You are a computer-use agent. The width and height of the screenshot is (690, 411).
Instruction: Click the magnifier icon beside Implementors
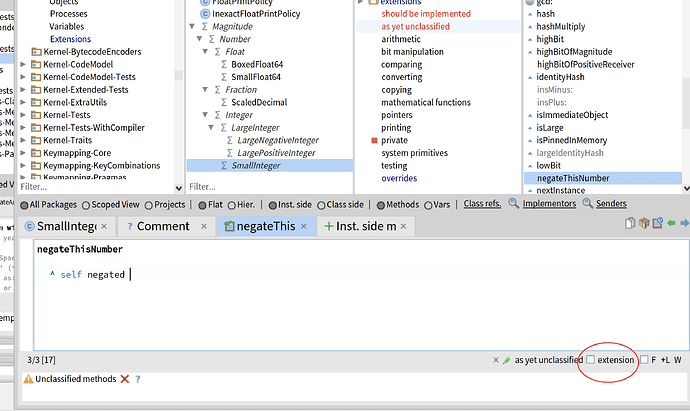click(514, 204)
